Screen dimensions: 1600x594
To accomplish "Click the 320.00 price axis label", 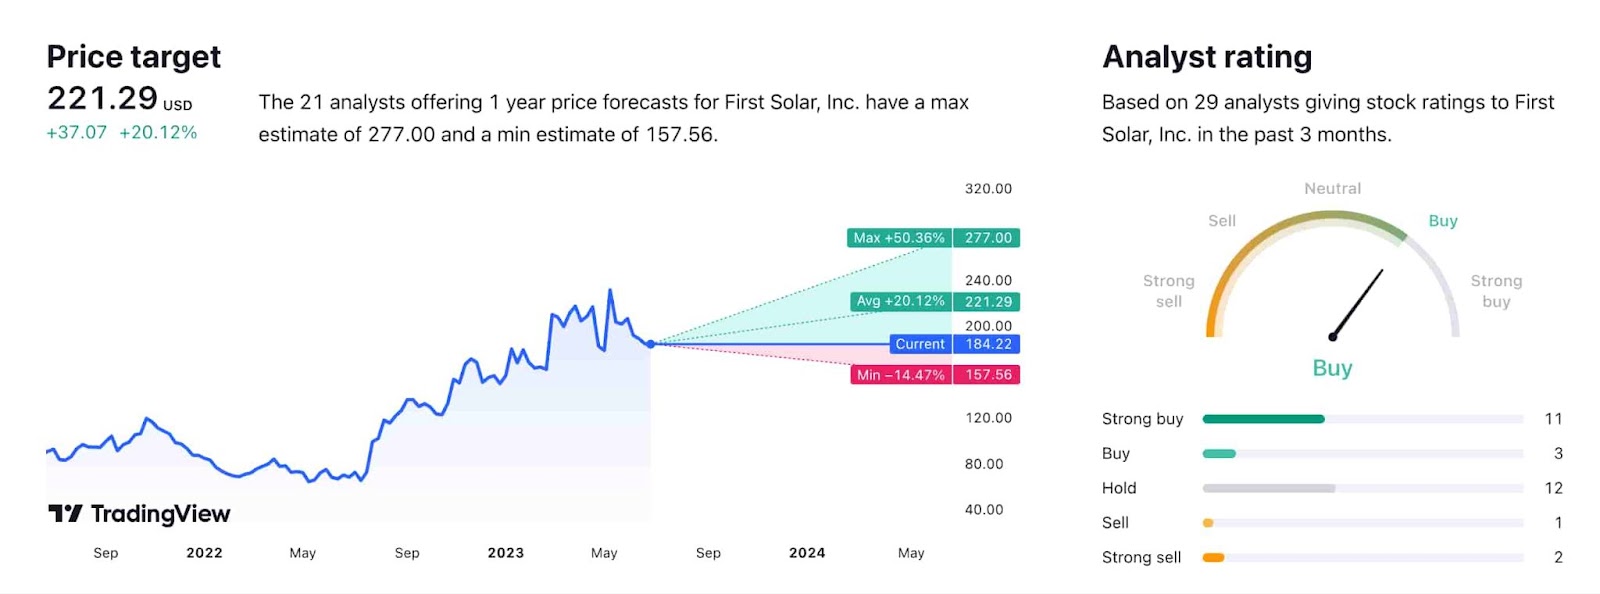I will pos(988,189).
